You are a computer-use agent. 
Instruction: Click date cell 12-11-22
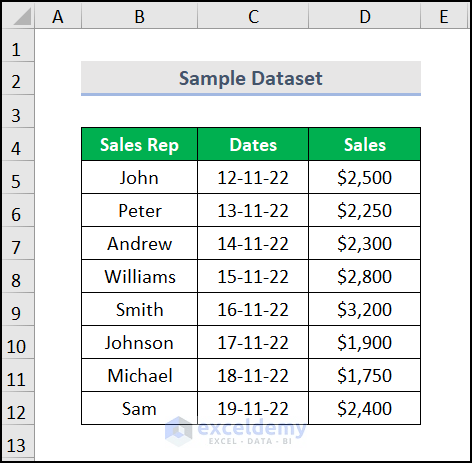click(x=253, y=177)
